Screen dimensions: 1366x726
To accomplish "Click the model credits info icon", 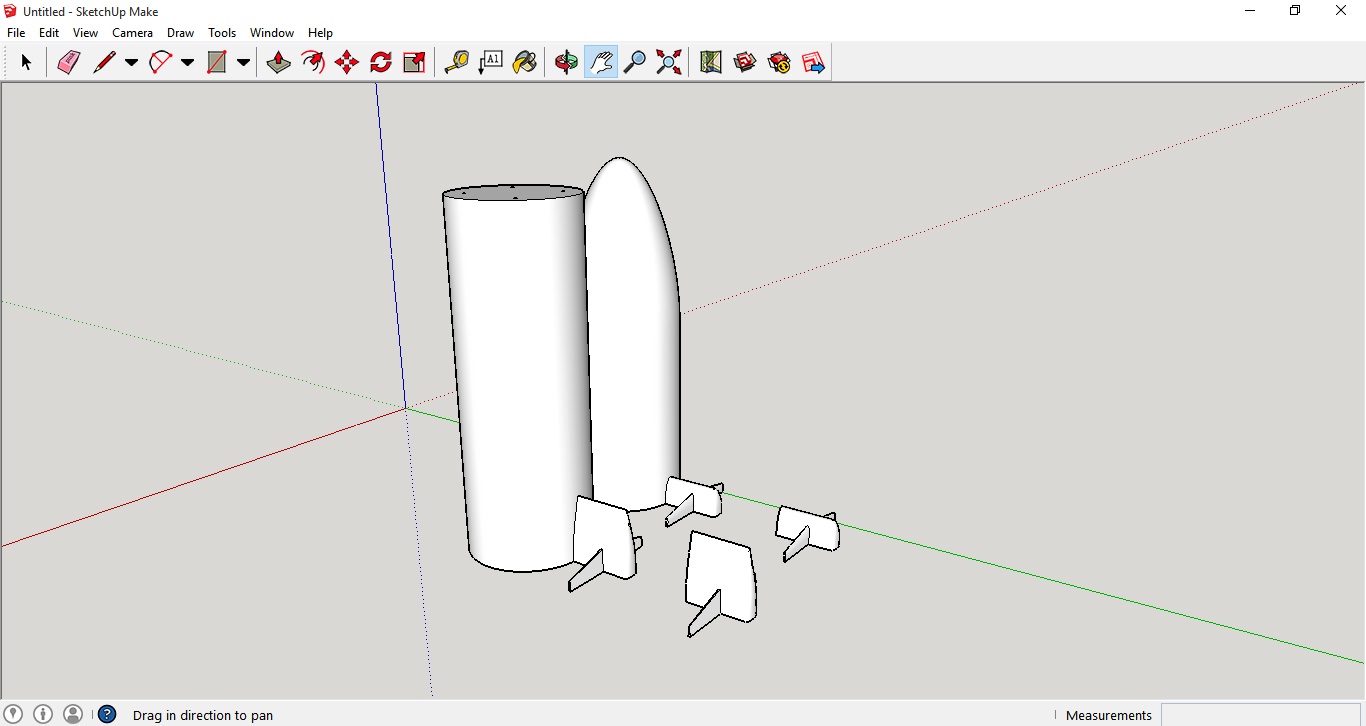I will point(43,714).
